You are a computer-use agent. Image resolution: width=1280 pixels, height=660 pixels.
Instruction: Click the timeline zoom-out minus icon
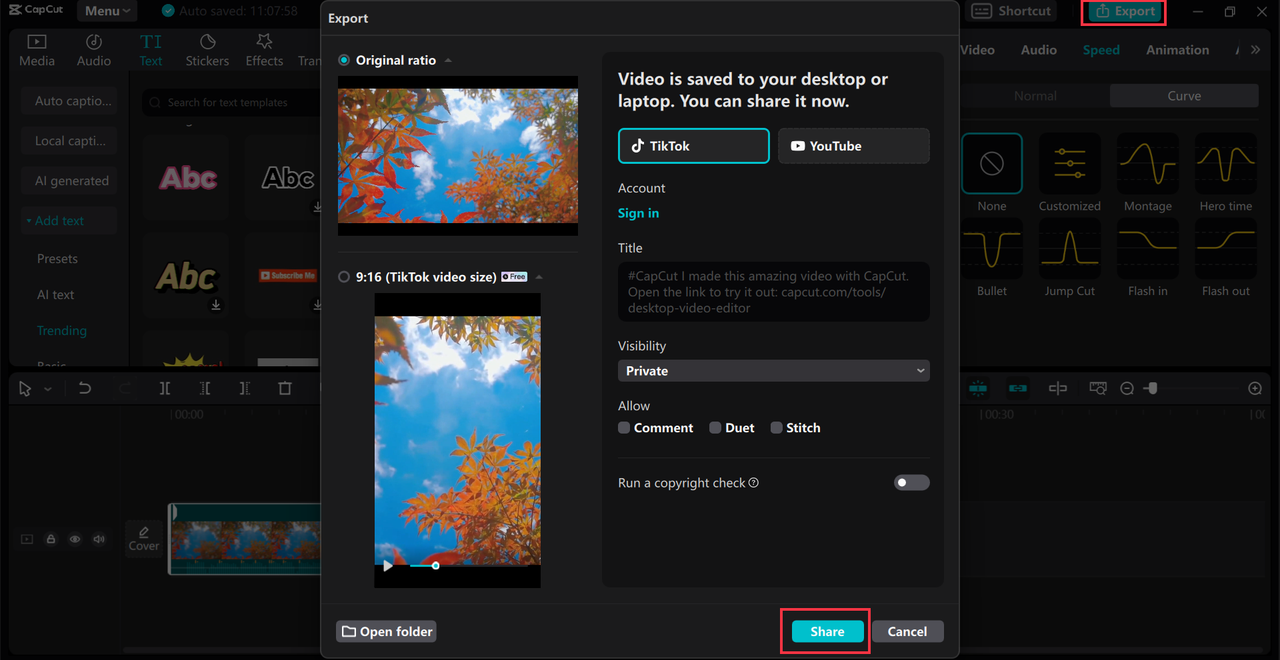coord(1127,388)
